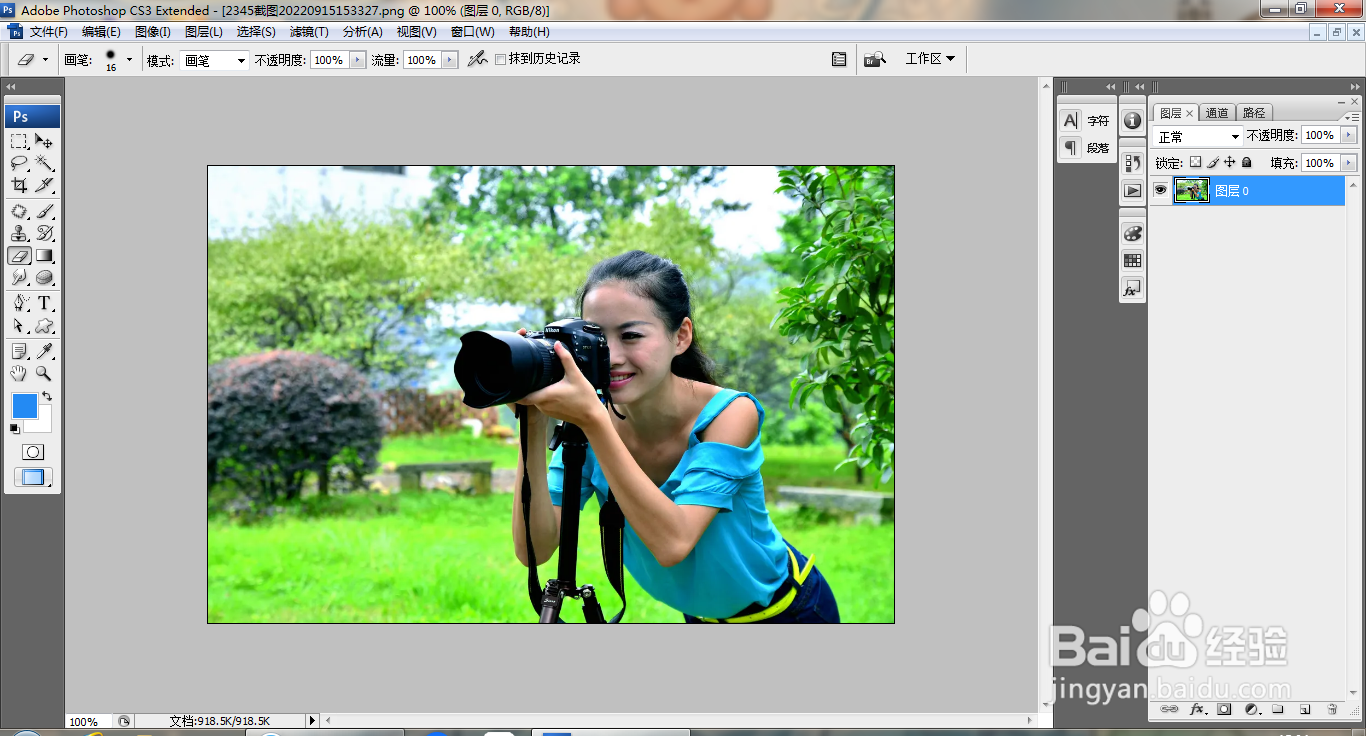Select the Eyedropper tool

45,351
